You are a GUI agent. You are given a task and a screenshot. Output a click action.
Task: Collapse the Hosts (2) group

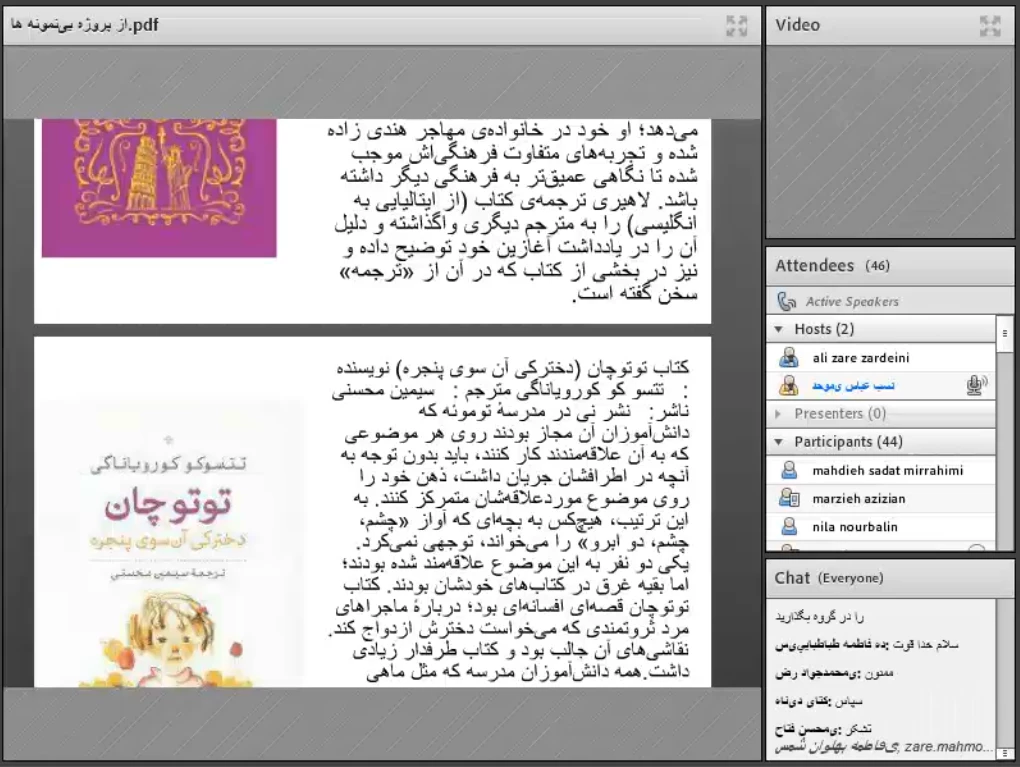click(780, 329)
